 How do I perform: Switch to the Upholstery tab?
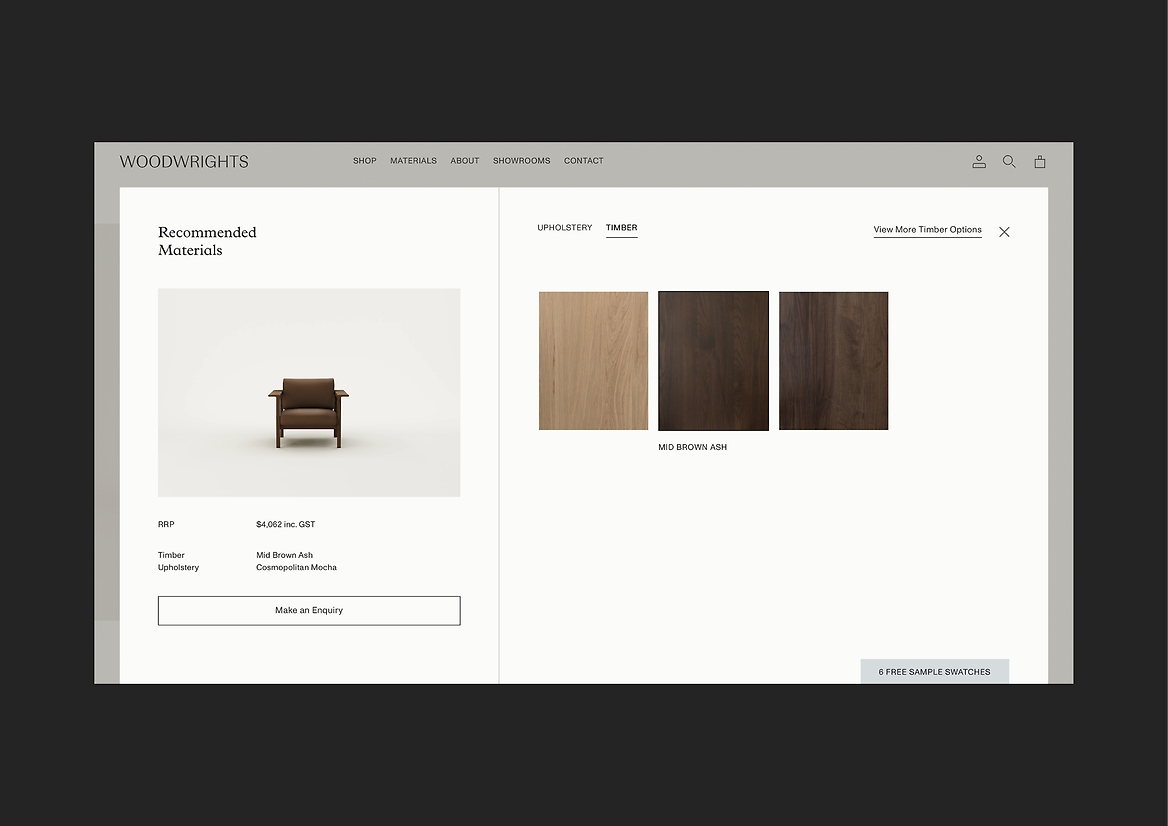(565, 228)
